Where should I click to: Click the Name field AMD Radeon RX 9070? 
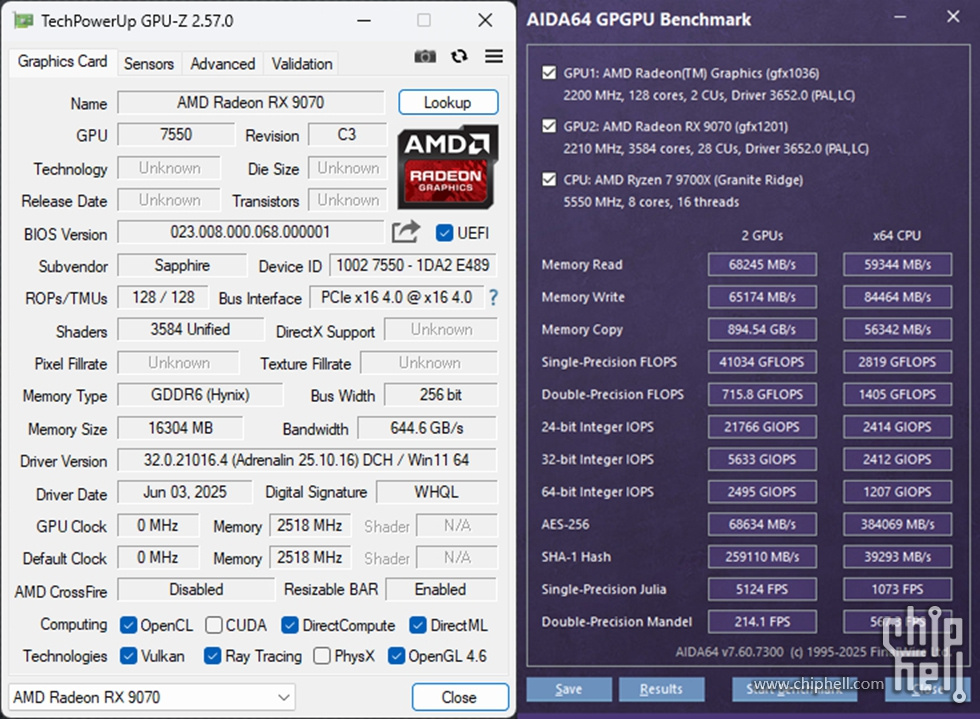pos(251,103)
